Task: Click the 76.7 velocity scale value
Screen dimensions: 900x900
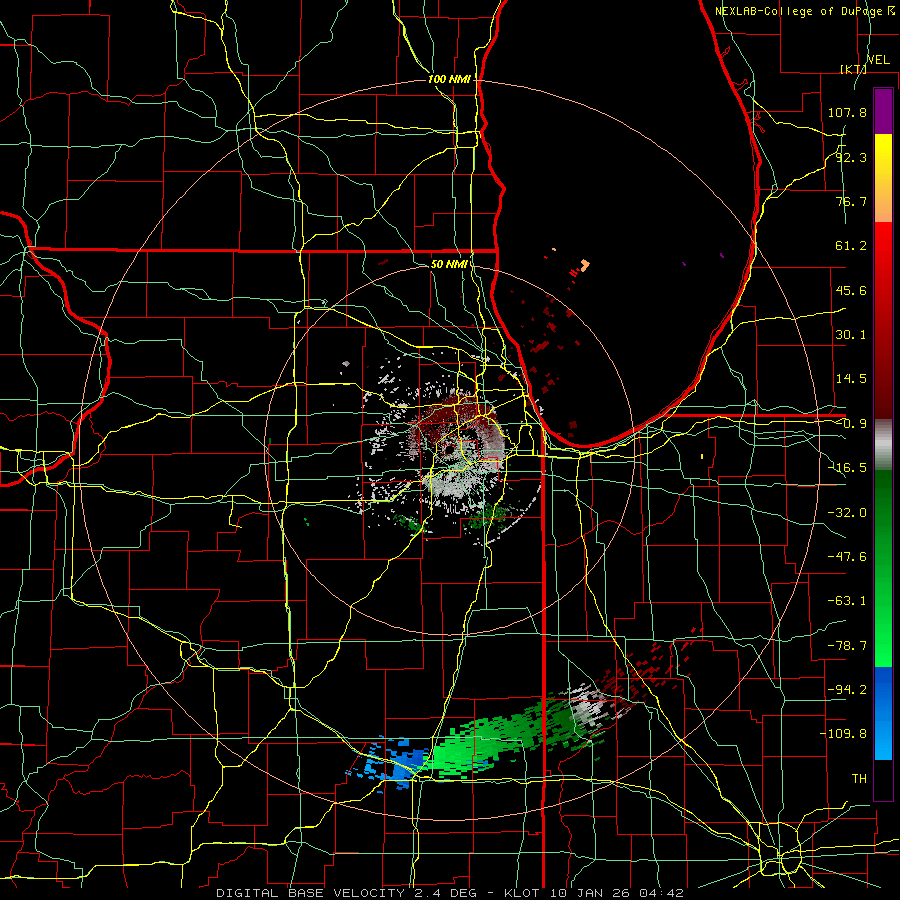Action: pos(851,201)
